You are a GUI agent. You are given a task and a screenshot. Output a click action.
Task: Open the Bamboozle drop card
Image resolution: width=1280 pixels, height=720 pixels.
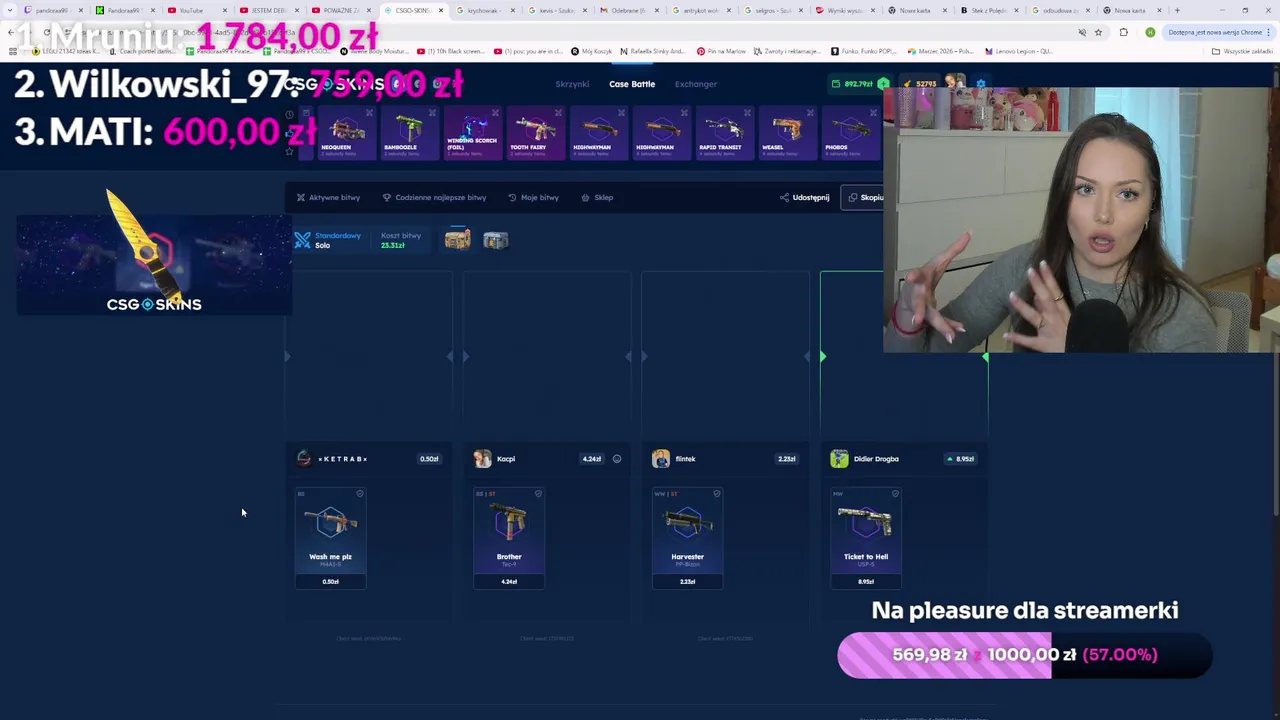tap(408, 133)
